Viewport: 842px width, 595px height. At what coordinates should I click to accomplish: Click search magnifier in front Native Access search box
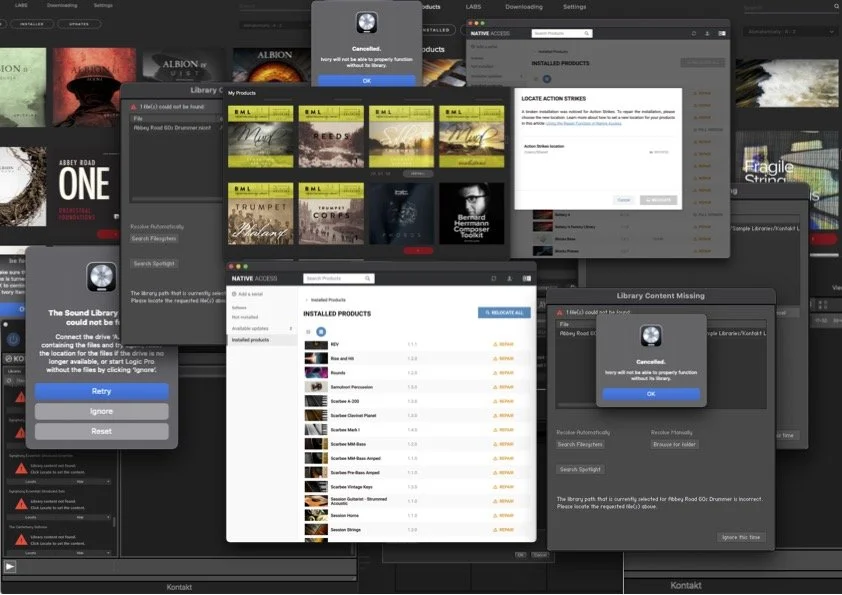[x=368, y=278]
